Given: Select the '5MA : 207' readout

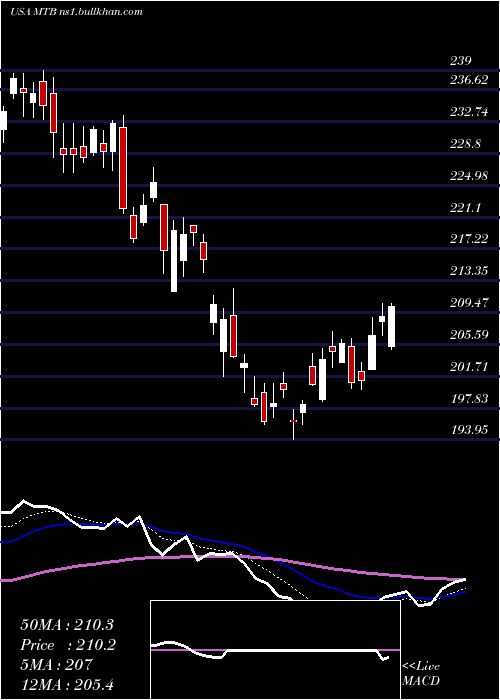Looking at the screenshot, I should [x=56, y=665].
